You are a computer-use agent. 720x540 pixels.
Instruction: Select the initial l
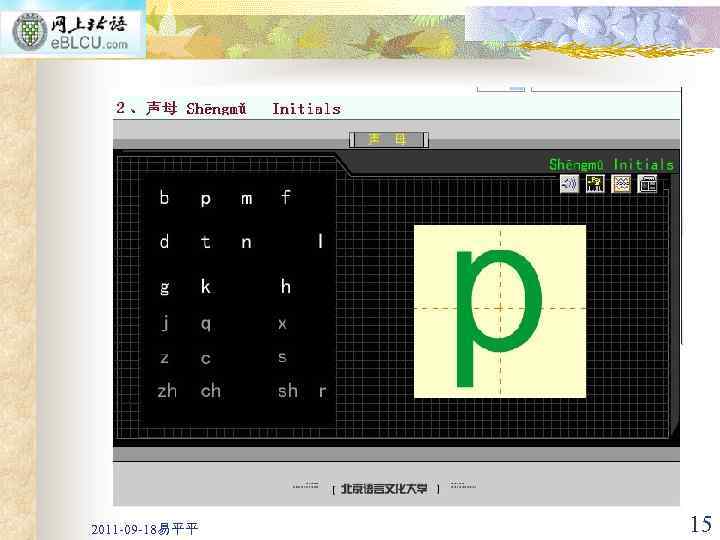(321, 241)
